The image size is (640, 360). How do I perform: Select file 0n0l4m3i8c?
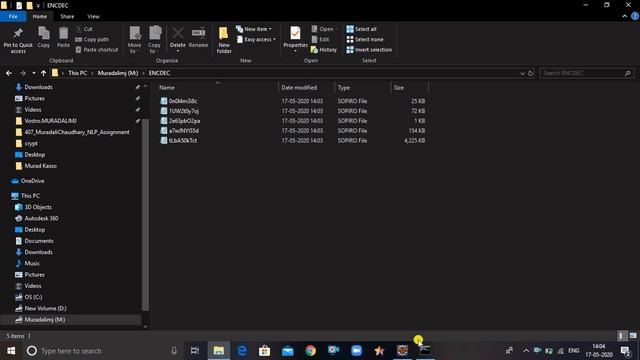tap(183, 101)
